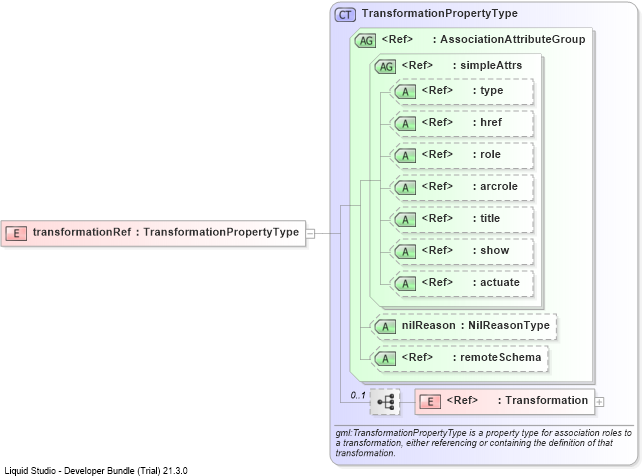The width and height of the screenshot is (642, 476).
Task: Click the E icon of transformationRef element
Action: pos(16,233)
